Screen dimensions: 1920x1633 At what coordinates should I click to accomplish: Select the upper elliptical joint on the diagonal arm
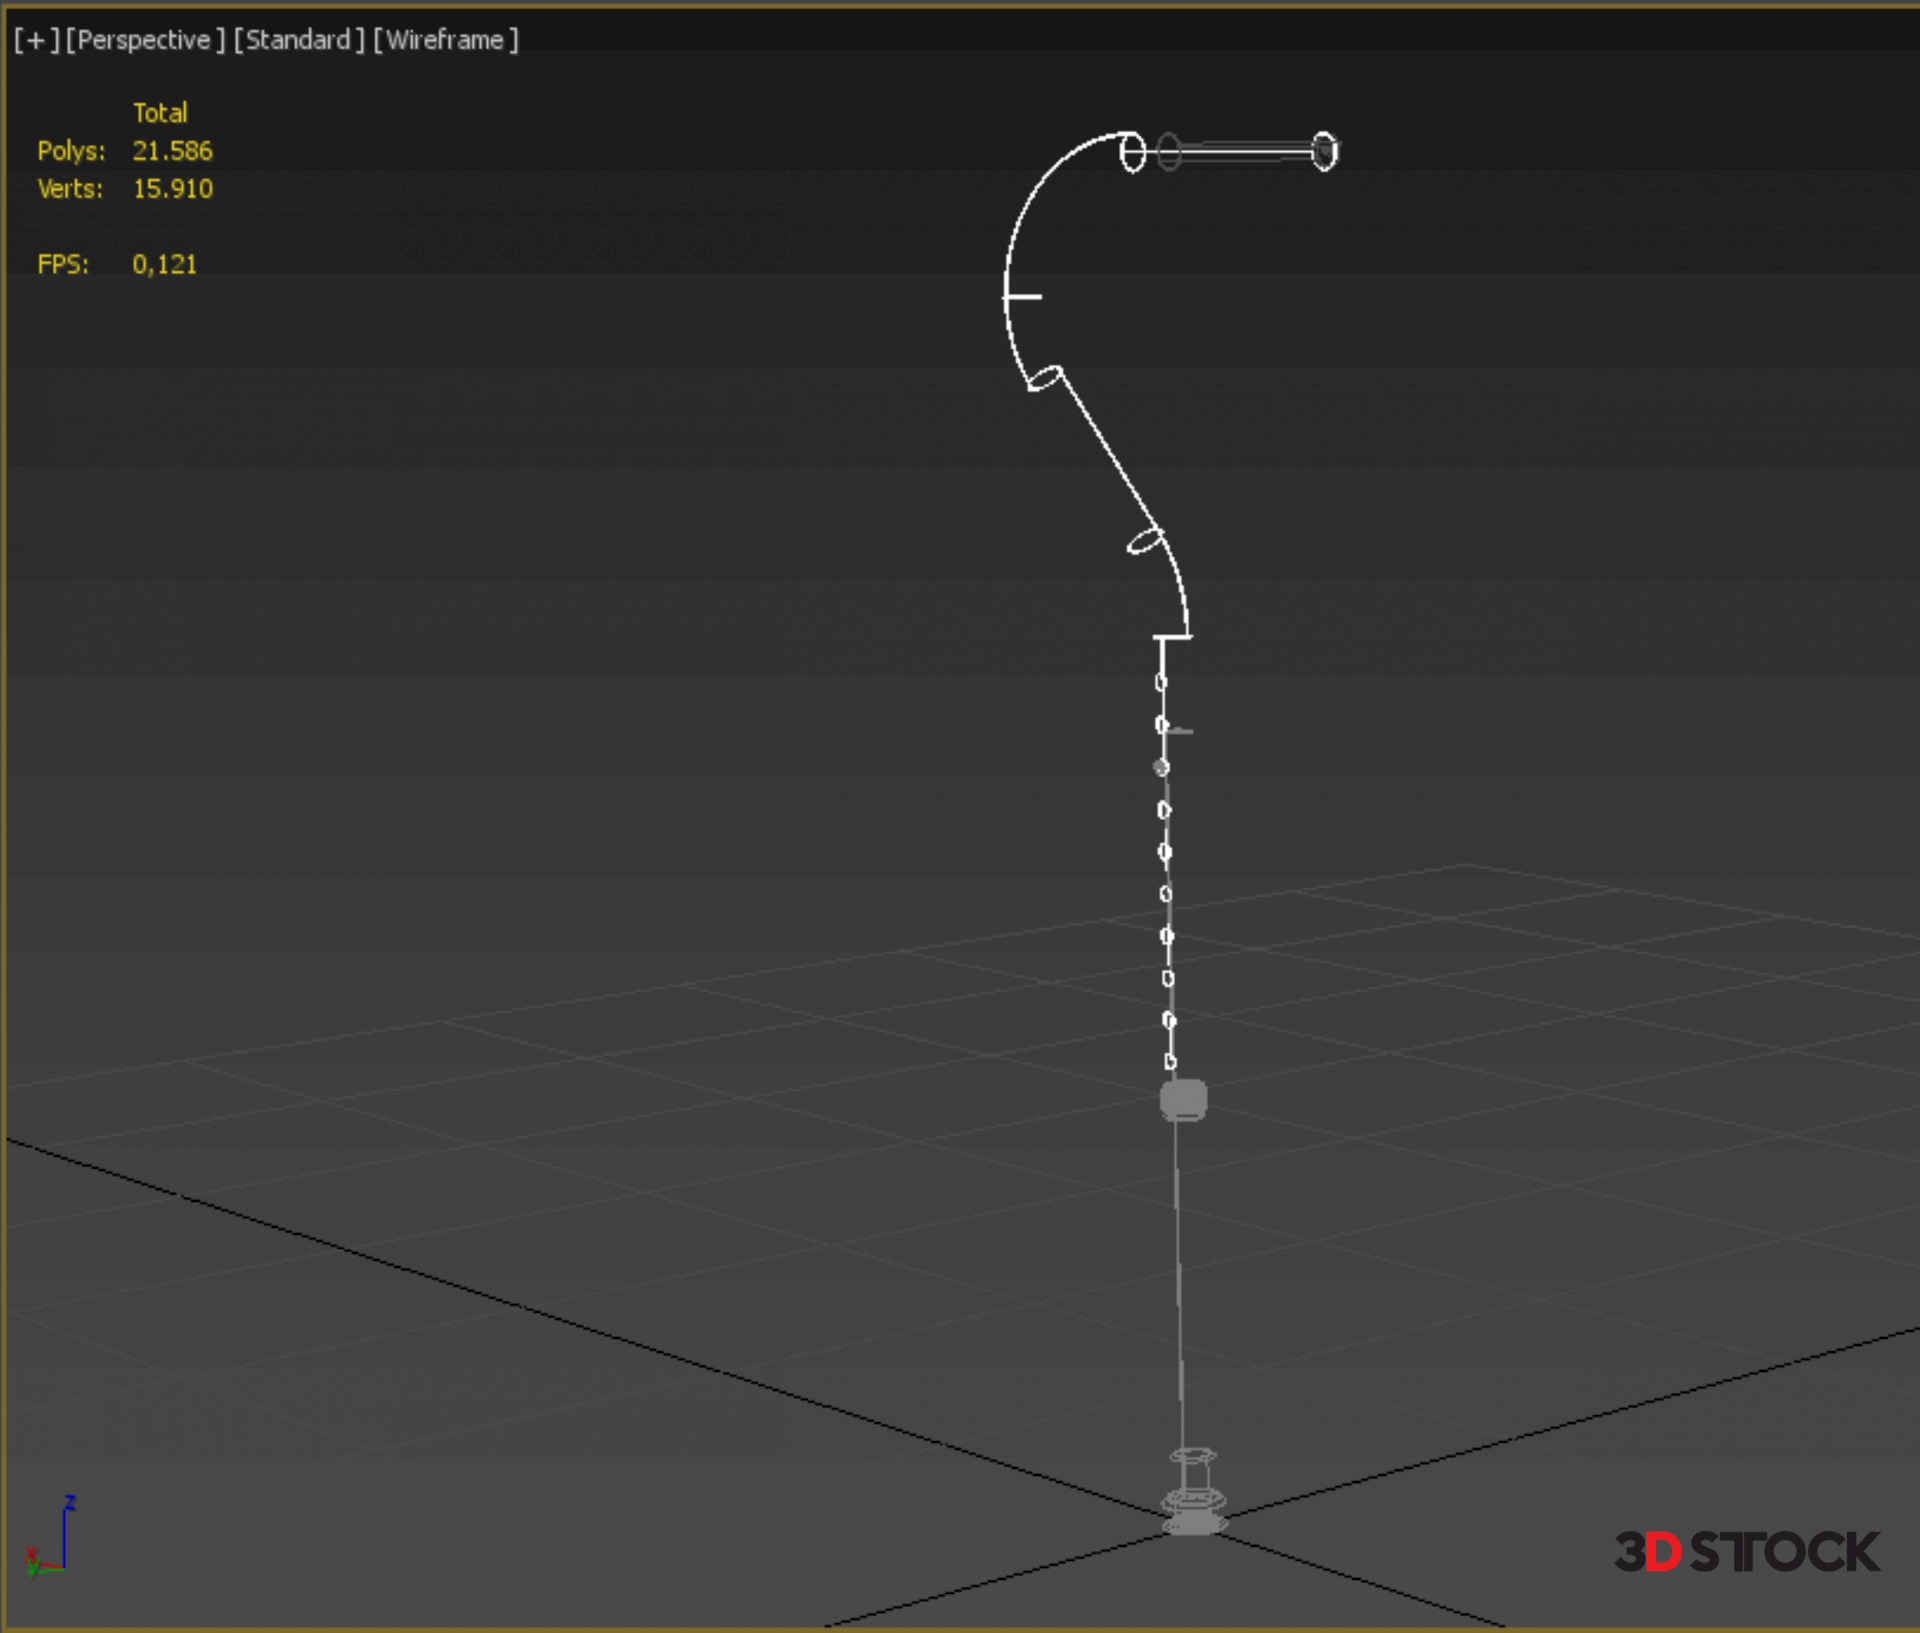(1045, 378)
